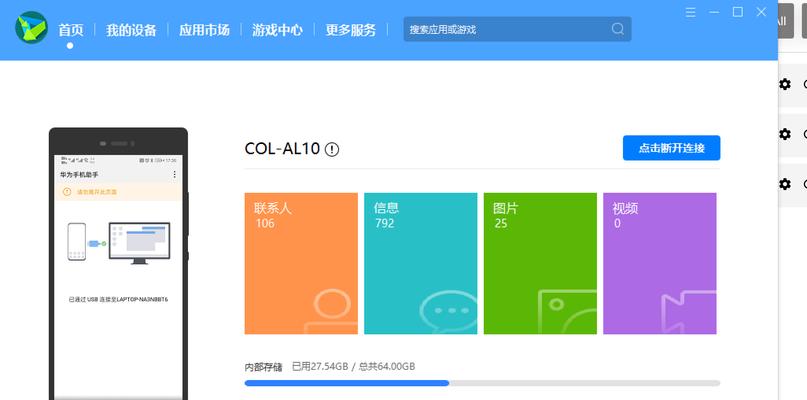Click 华为手机助手 title in phone preview
This screenshot has height=400, width=807.
[x=79, y=175]
